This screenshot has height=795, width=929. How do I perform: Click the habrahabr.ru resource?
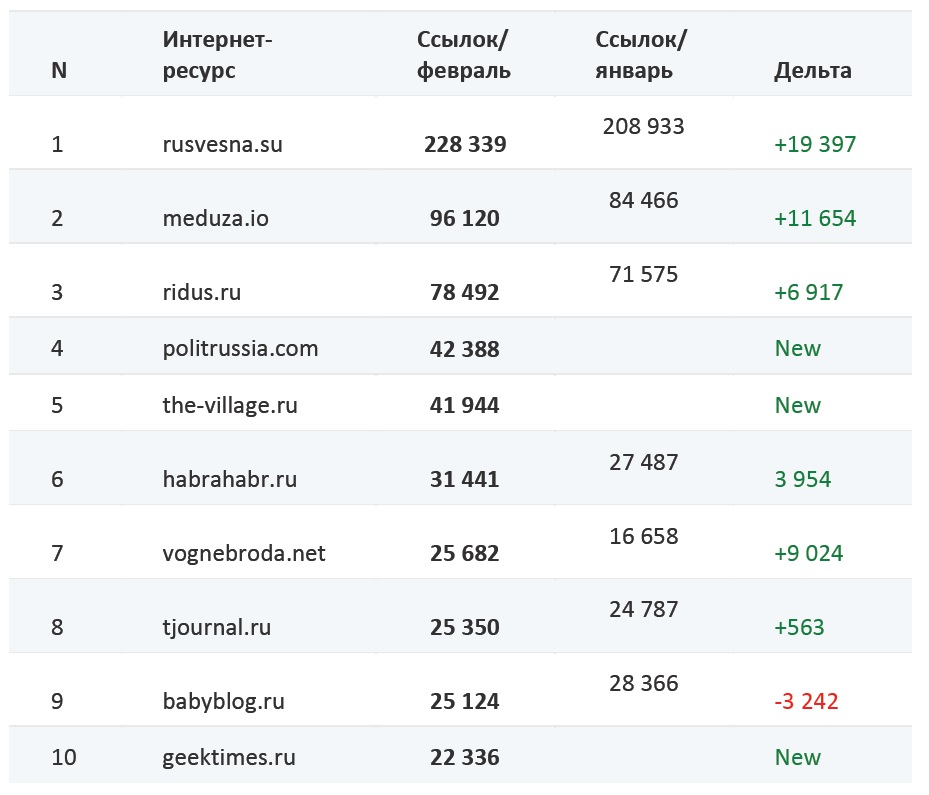tap(230, 479)
